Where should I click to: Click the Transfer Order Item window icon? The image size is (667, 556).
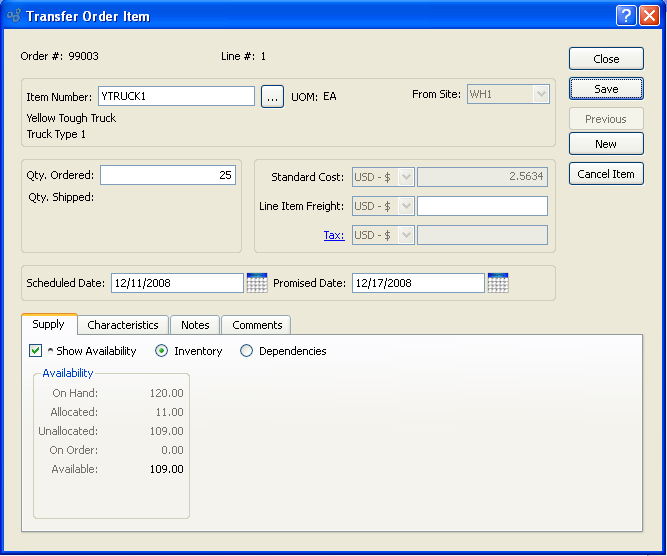point(13,16)
